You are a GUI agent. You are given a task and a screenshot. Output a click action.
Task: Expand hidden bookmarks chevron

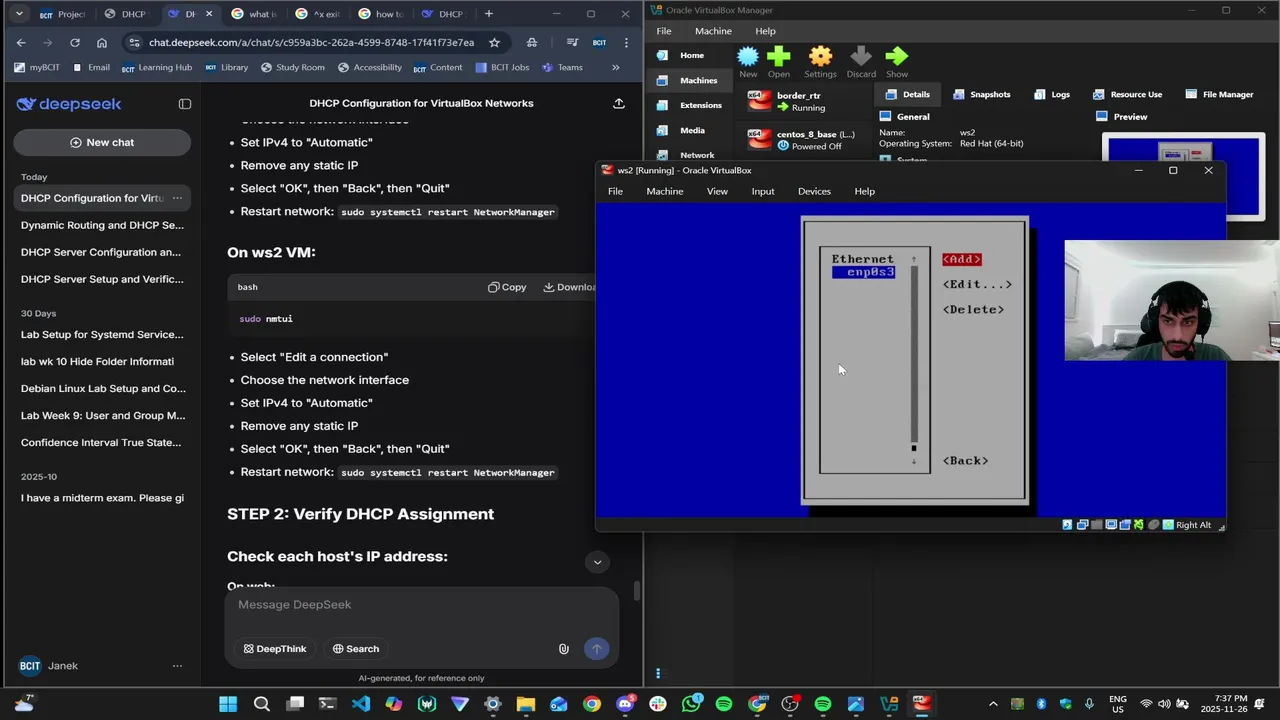coord(615,68)
